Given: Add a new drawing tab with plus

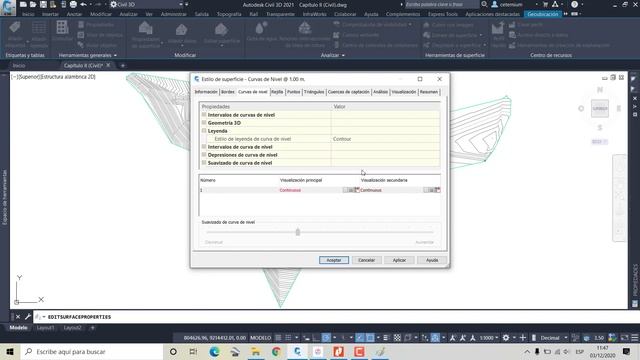Looking at the screenshot, I should pos(122,65).
